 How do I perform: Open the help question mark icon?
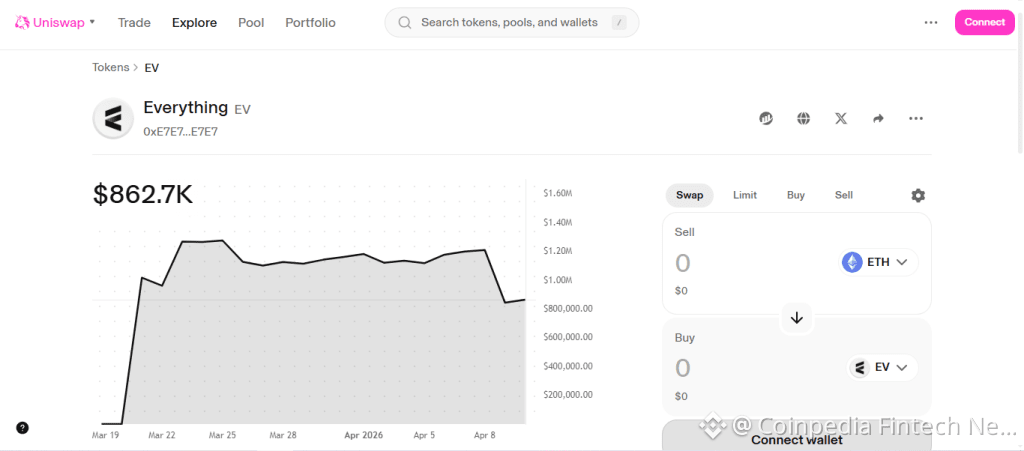[22, 428]
